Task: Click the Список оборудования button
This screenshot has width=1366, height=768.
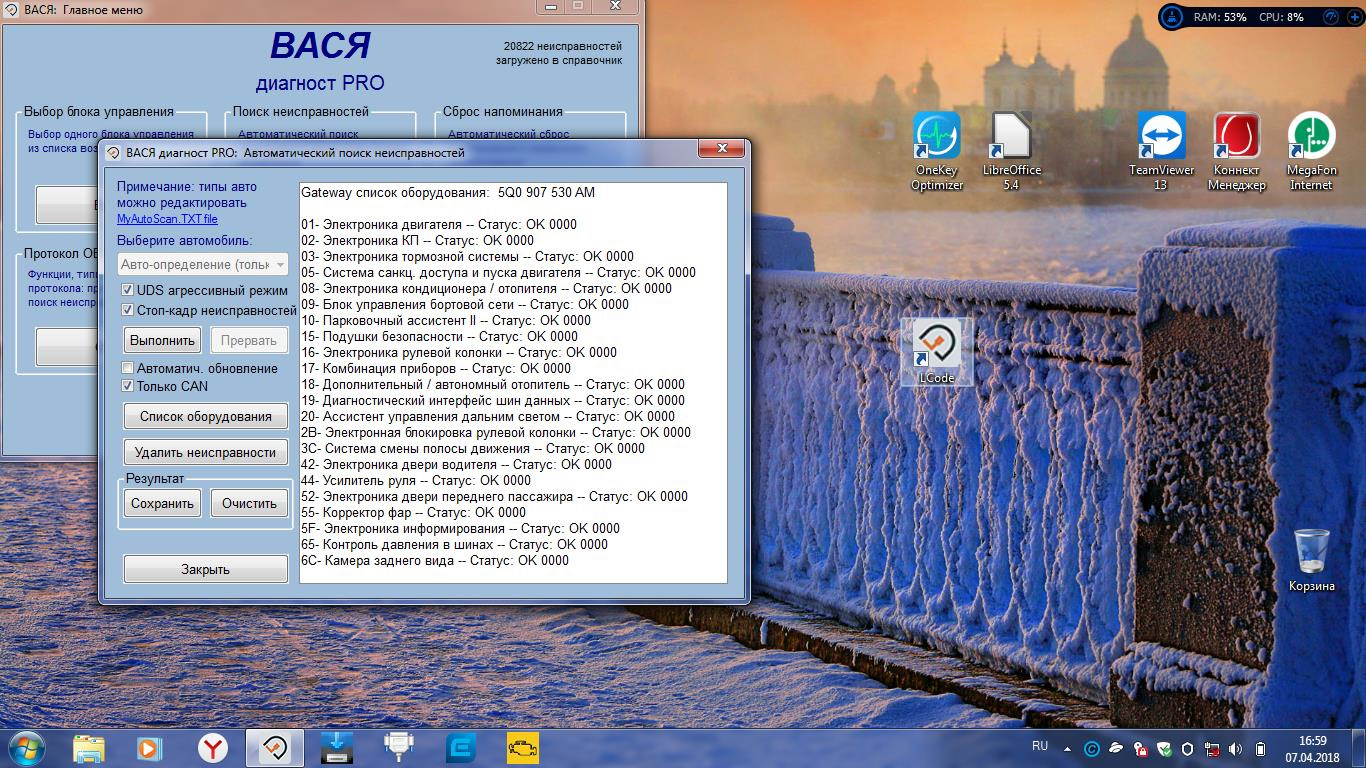Action: (x=205, y=416)
